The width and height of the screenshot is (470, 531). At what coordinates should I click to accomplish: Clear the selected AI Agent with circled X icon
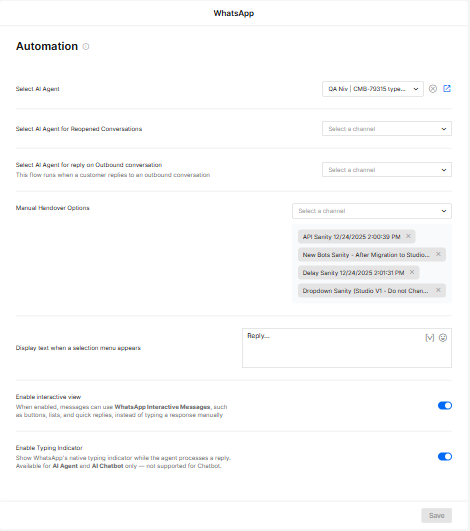point(433,89)
